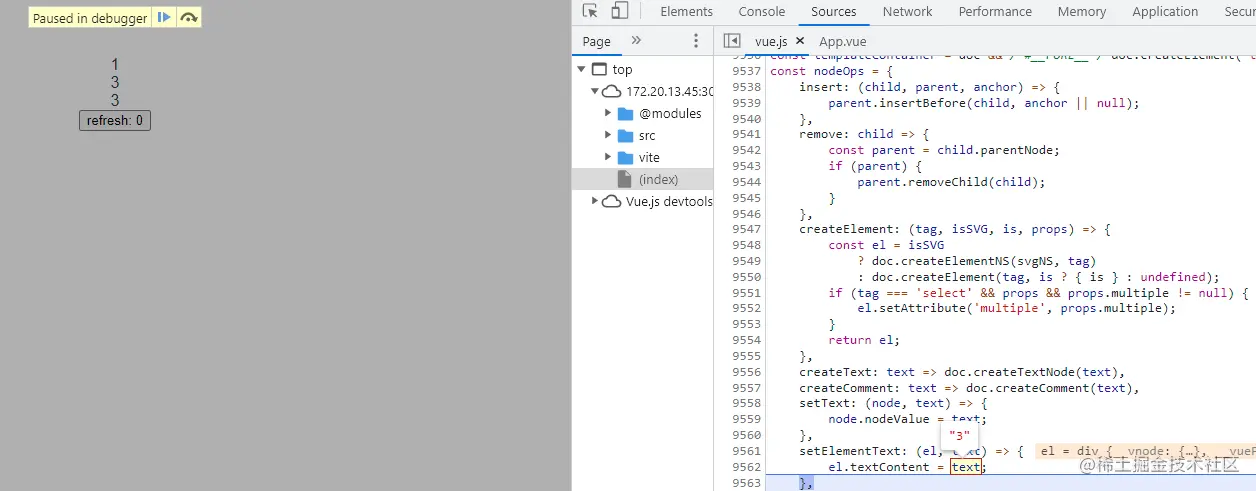The width and height of the screenshot is (1256, 491).
Task: Expand the src folder
Action: coord(608,135)
